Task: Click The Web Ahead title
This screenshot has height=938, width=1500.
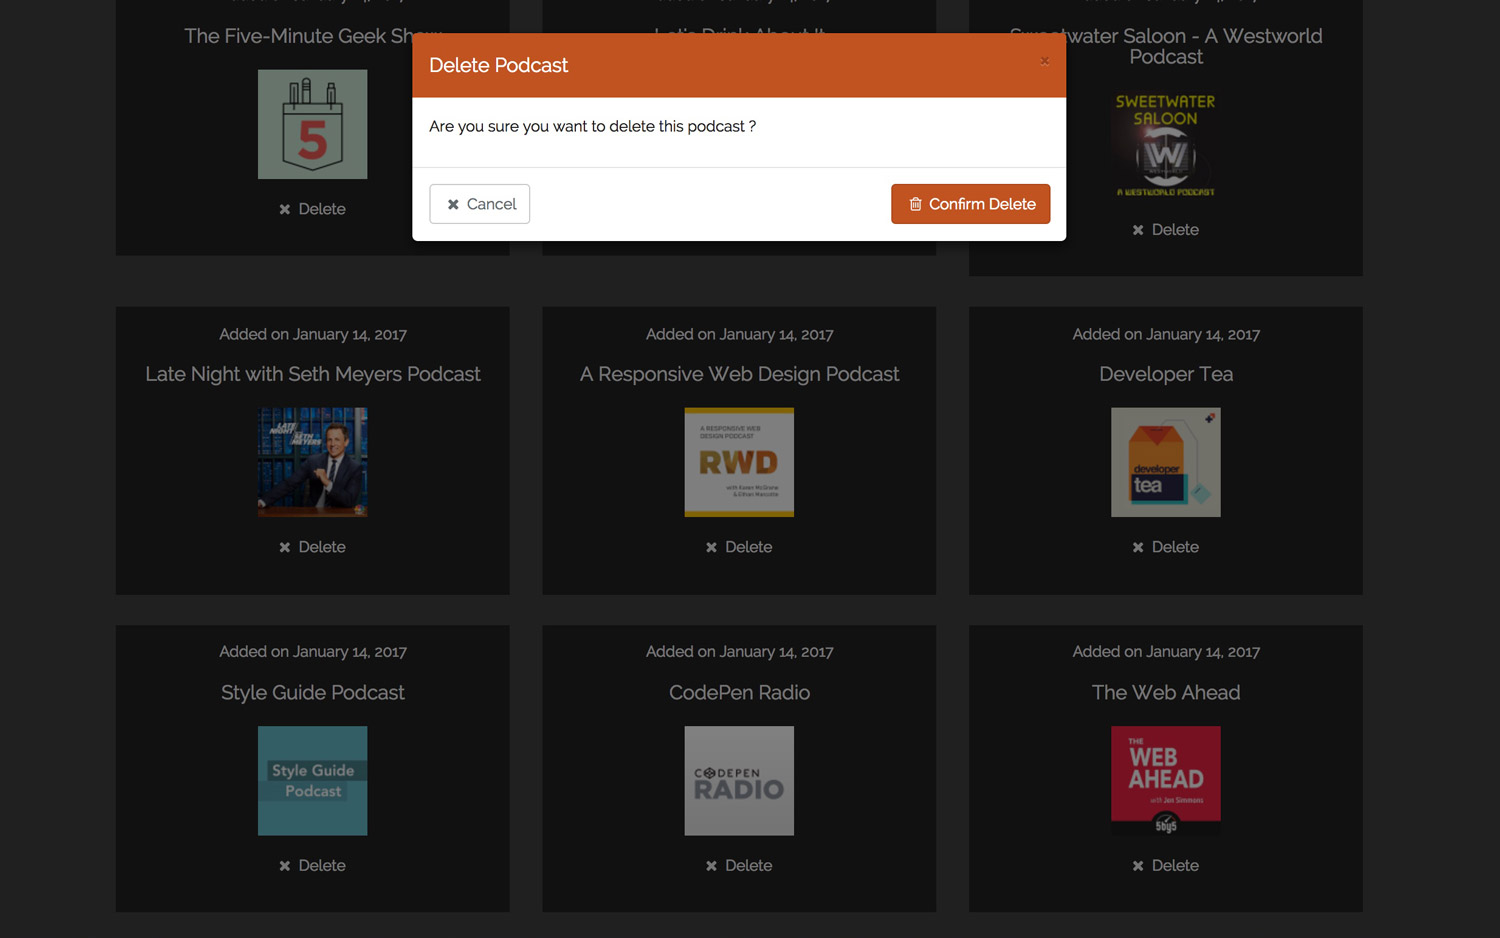Action: pos(1166,693)
